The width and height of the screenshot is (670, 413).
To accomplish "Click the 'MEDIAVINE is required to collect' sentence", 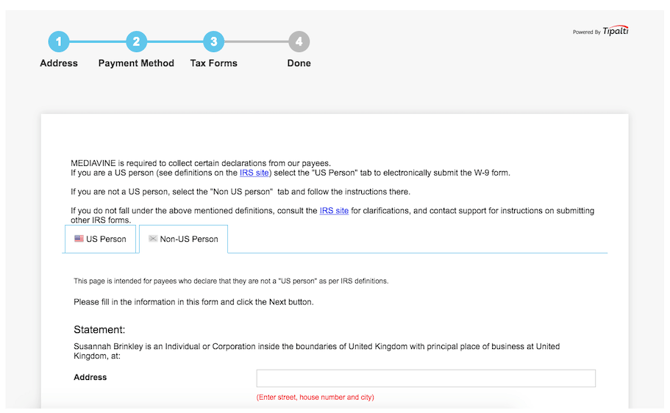I will tap(201, 163).
